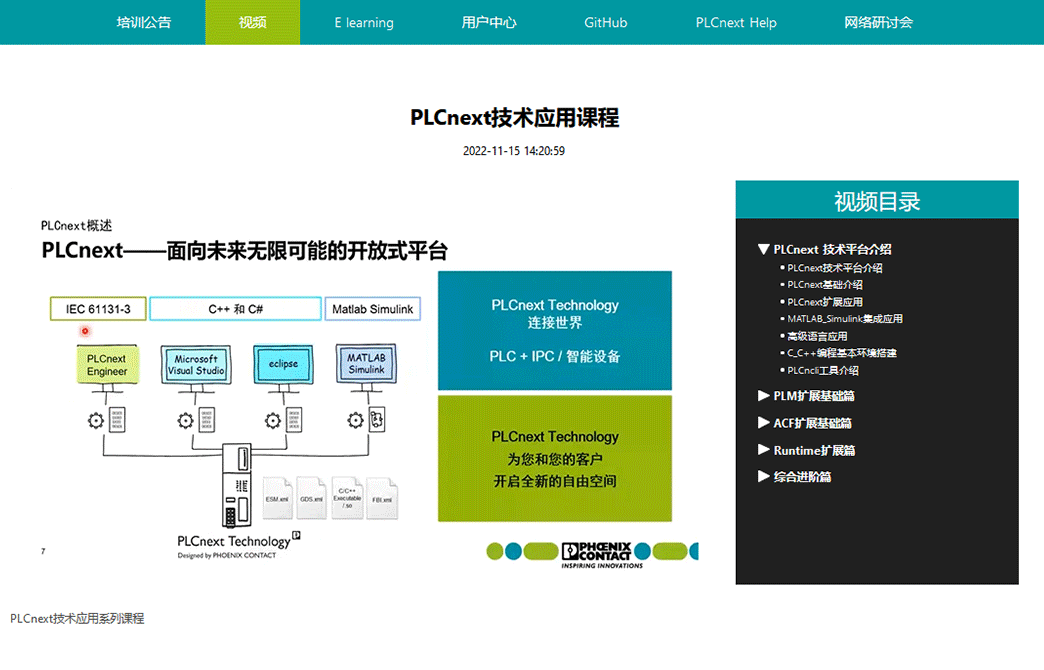This screenshot has width=1044, height=670.
Task: Expand the ACF扩展基础篇 section
Action: (x=812, y=423)
